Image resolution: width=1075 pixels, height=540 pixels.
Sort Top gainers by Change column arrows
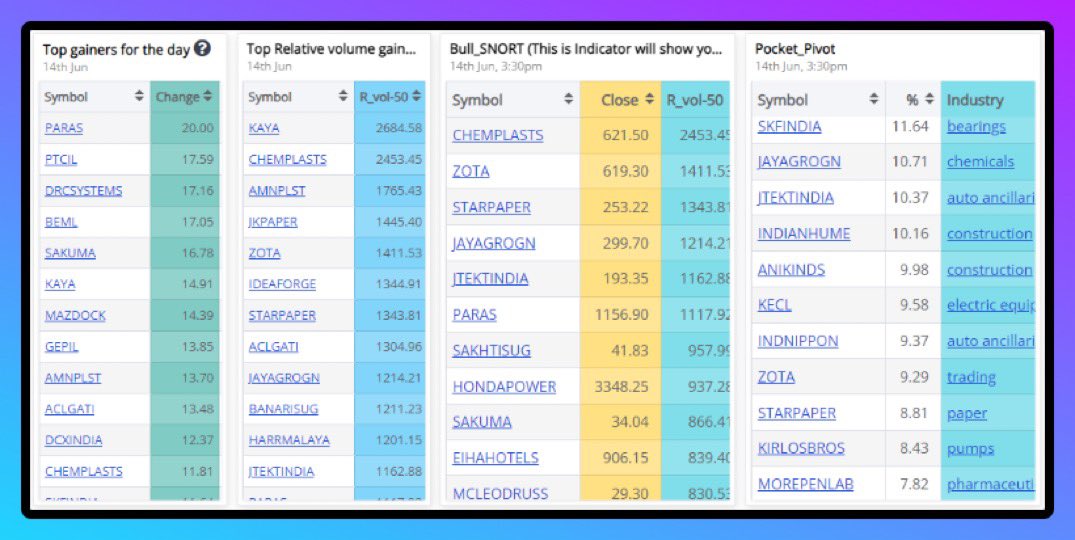(208, 97)
